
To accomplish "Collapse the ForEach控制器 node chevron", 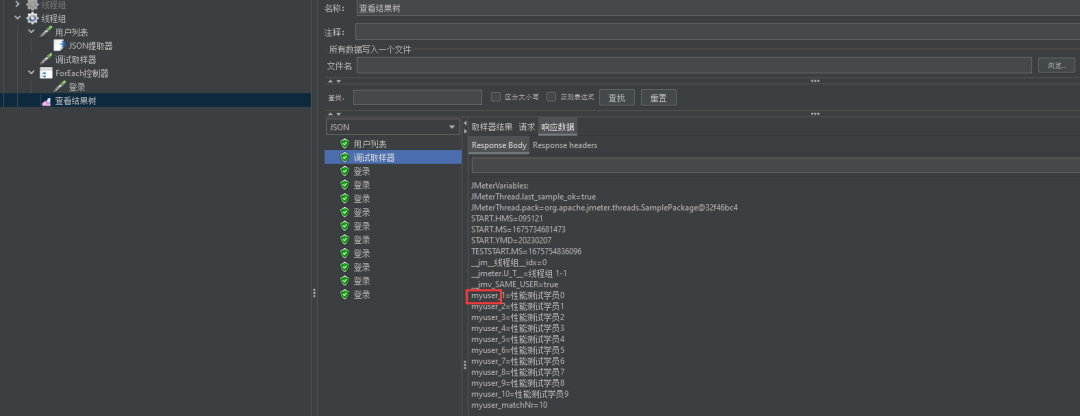I will pyautogui.click(x=31, y=73).
